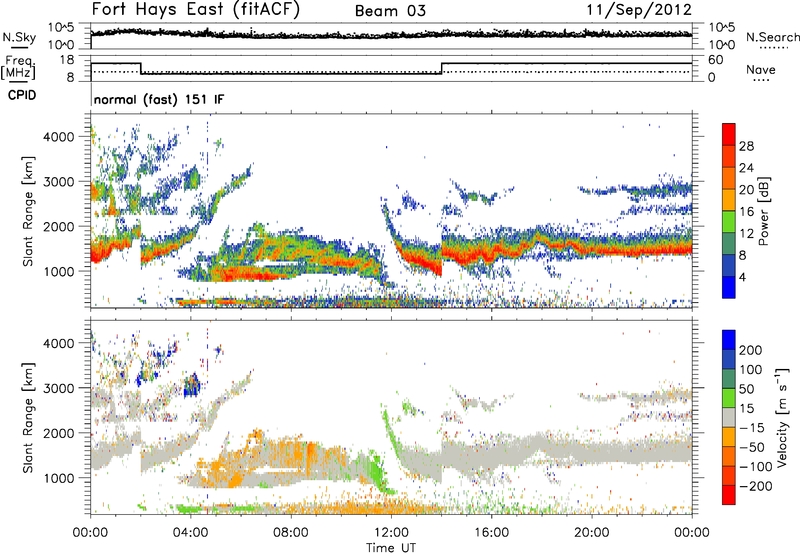
Task: Select the 'CPID' row label
Action: click(x=22, y=95)
